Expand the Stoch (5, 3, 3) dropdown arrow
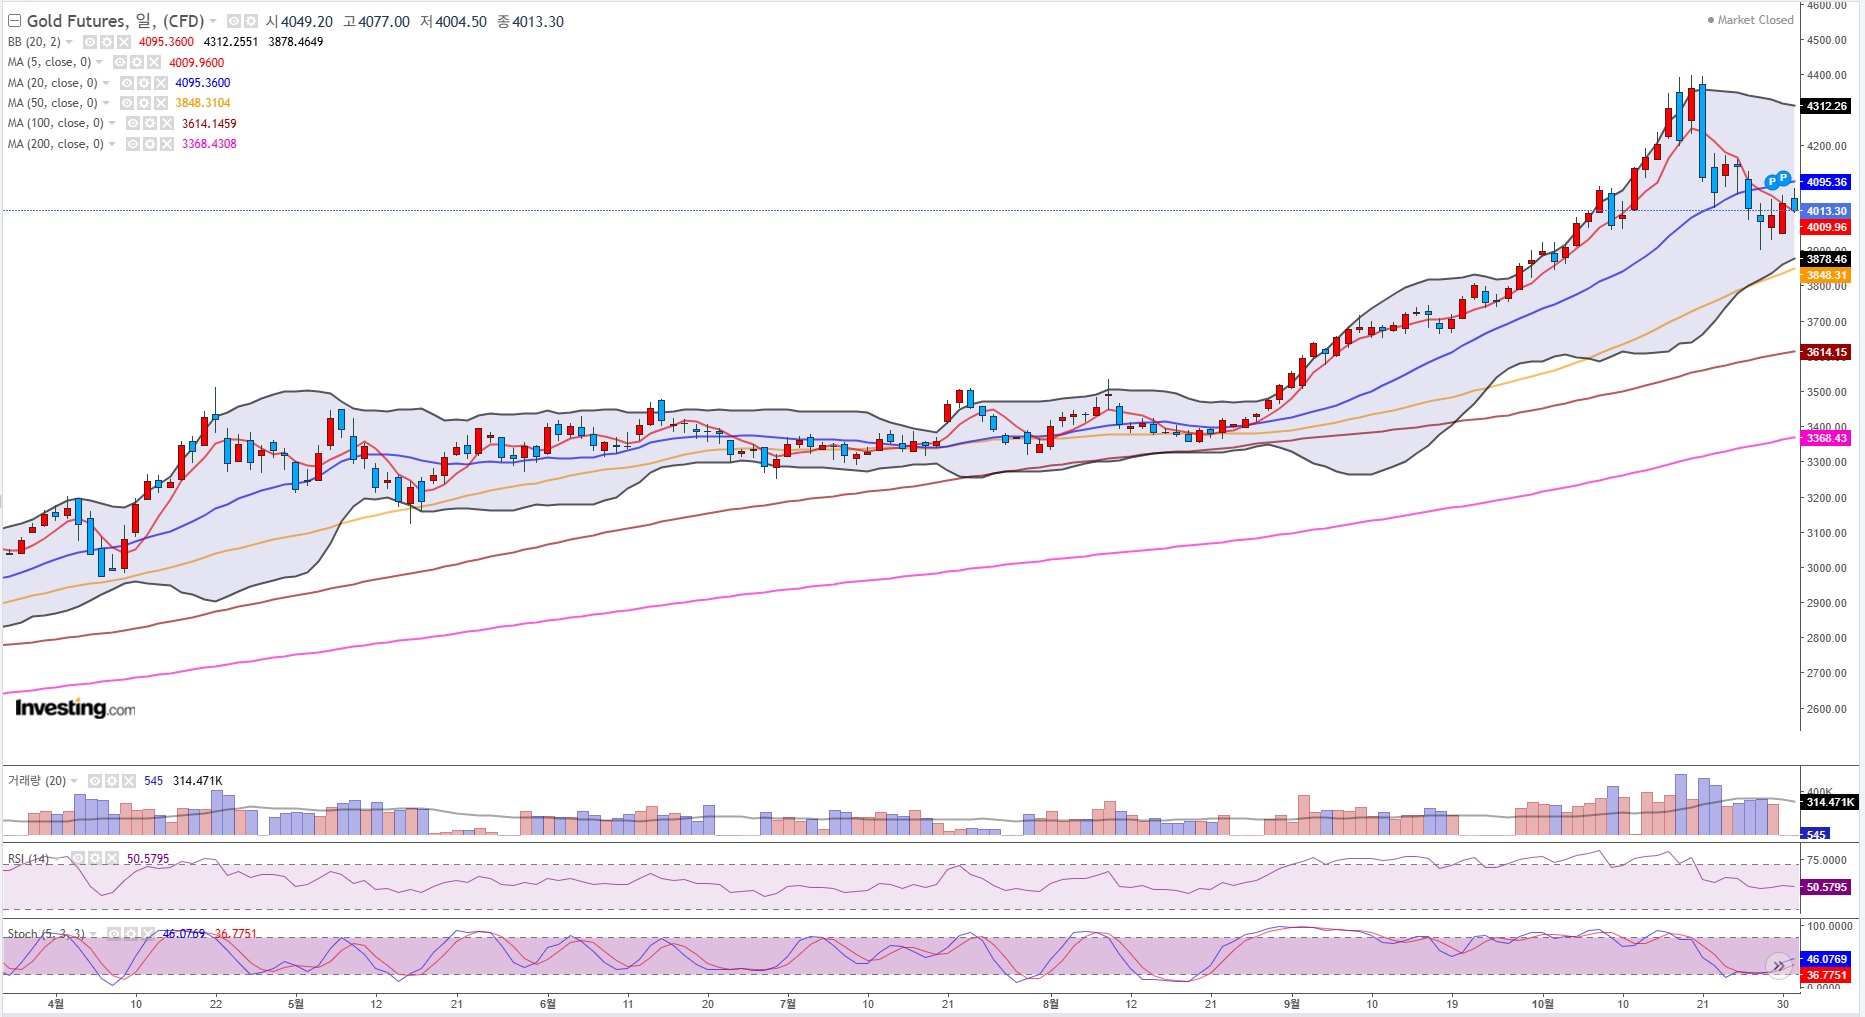Screen dimensions: 1865x1017 [x=93, y=934]
